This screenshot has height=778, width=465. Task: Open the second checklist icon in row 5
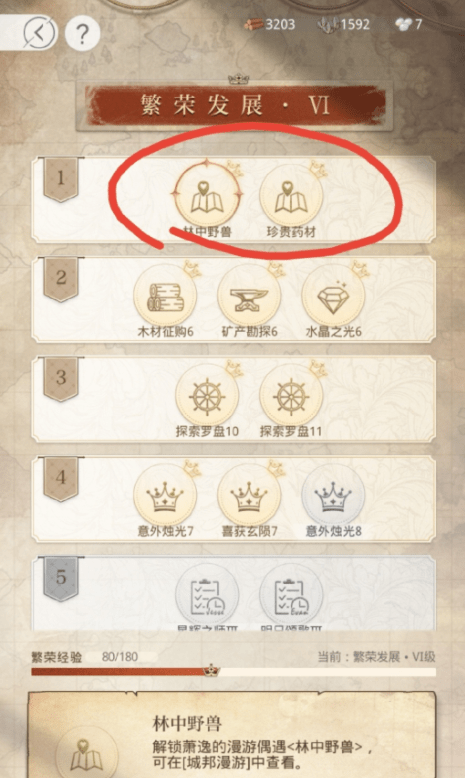coord(291,595)
